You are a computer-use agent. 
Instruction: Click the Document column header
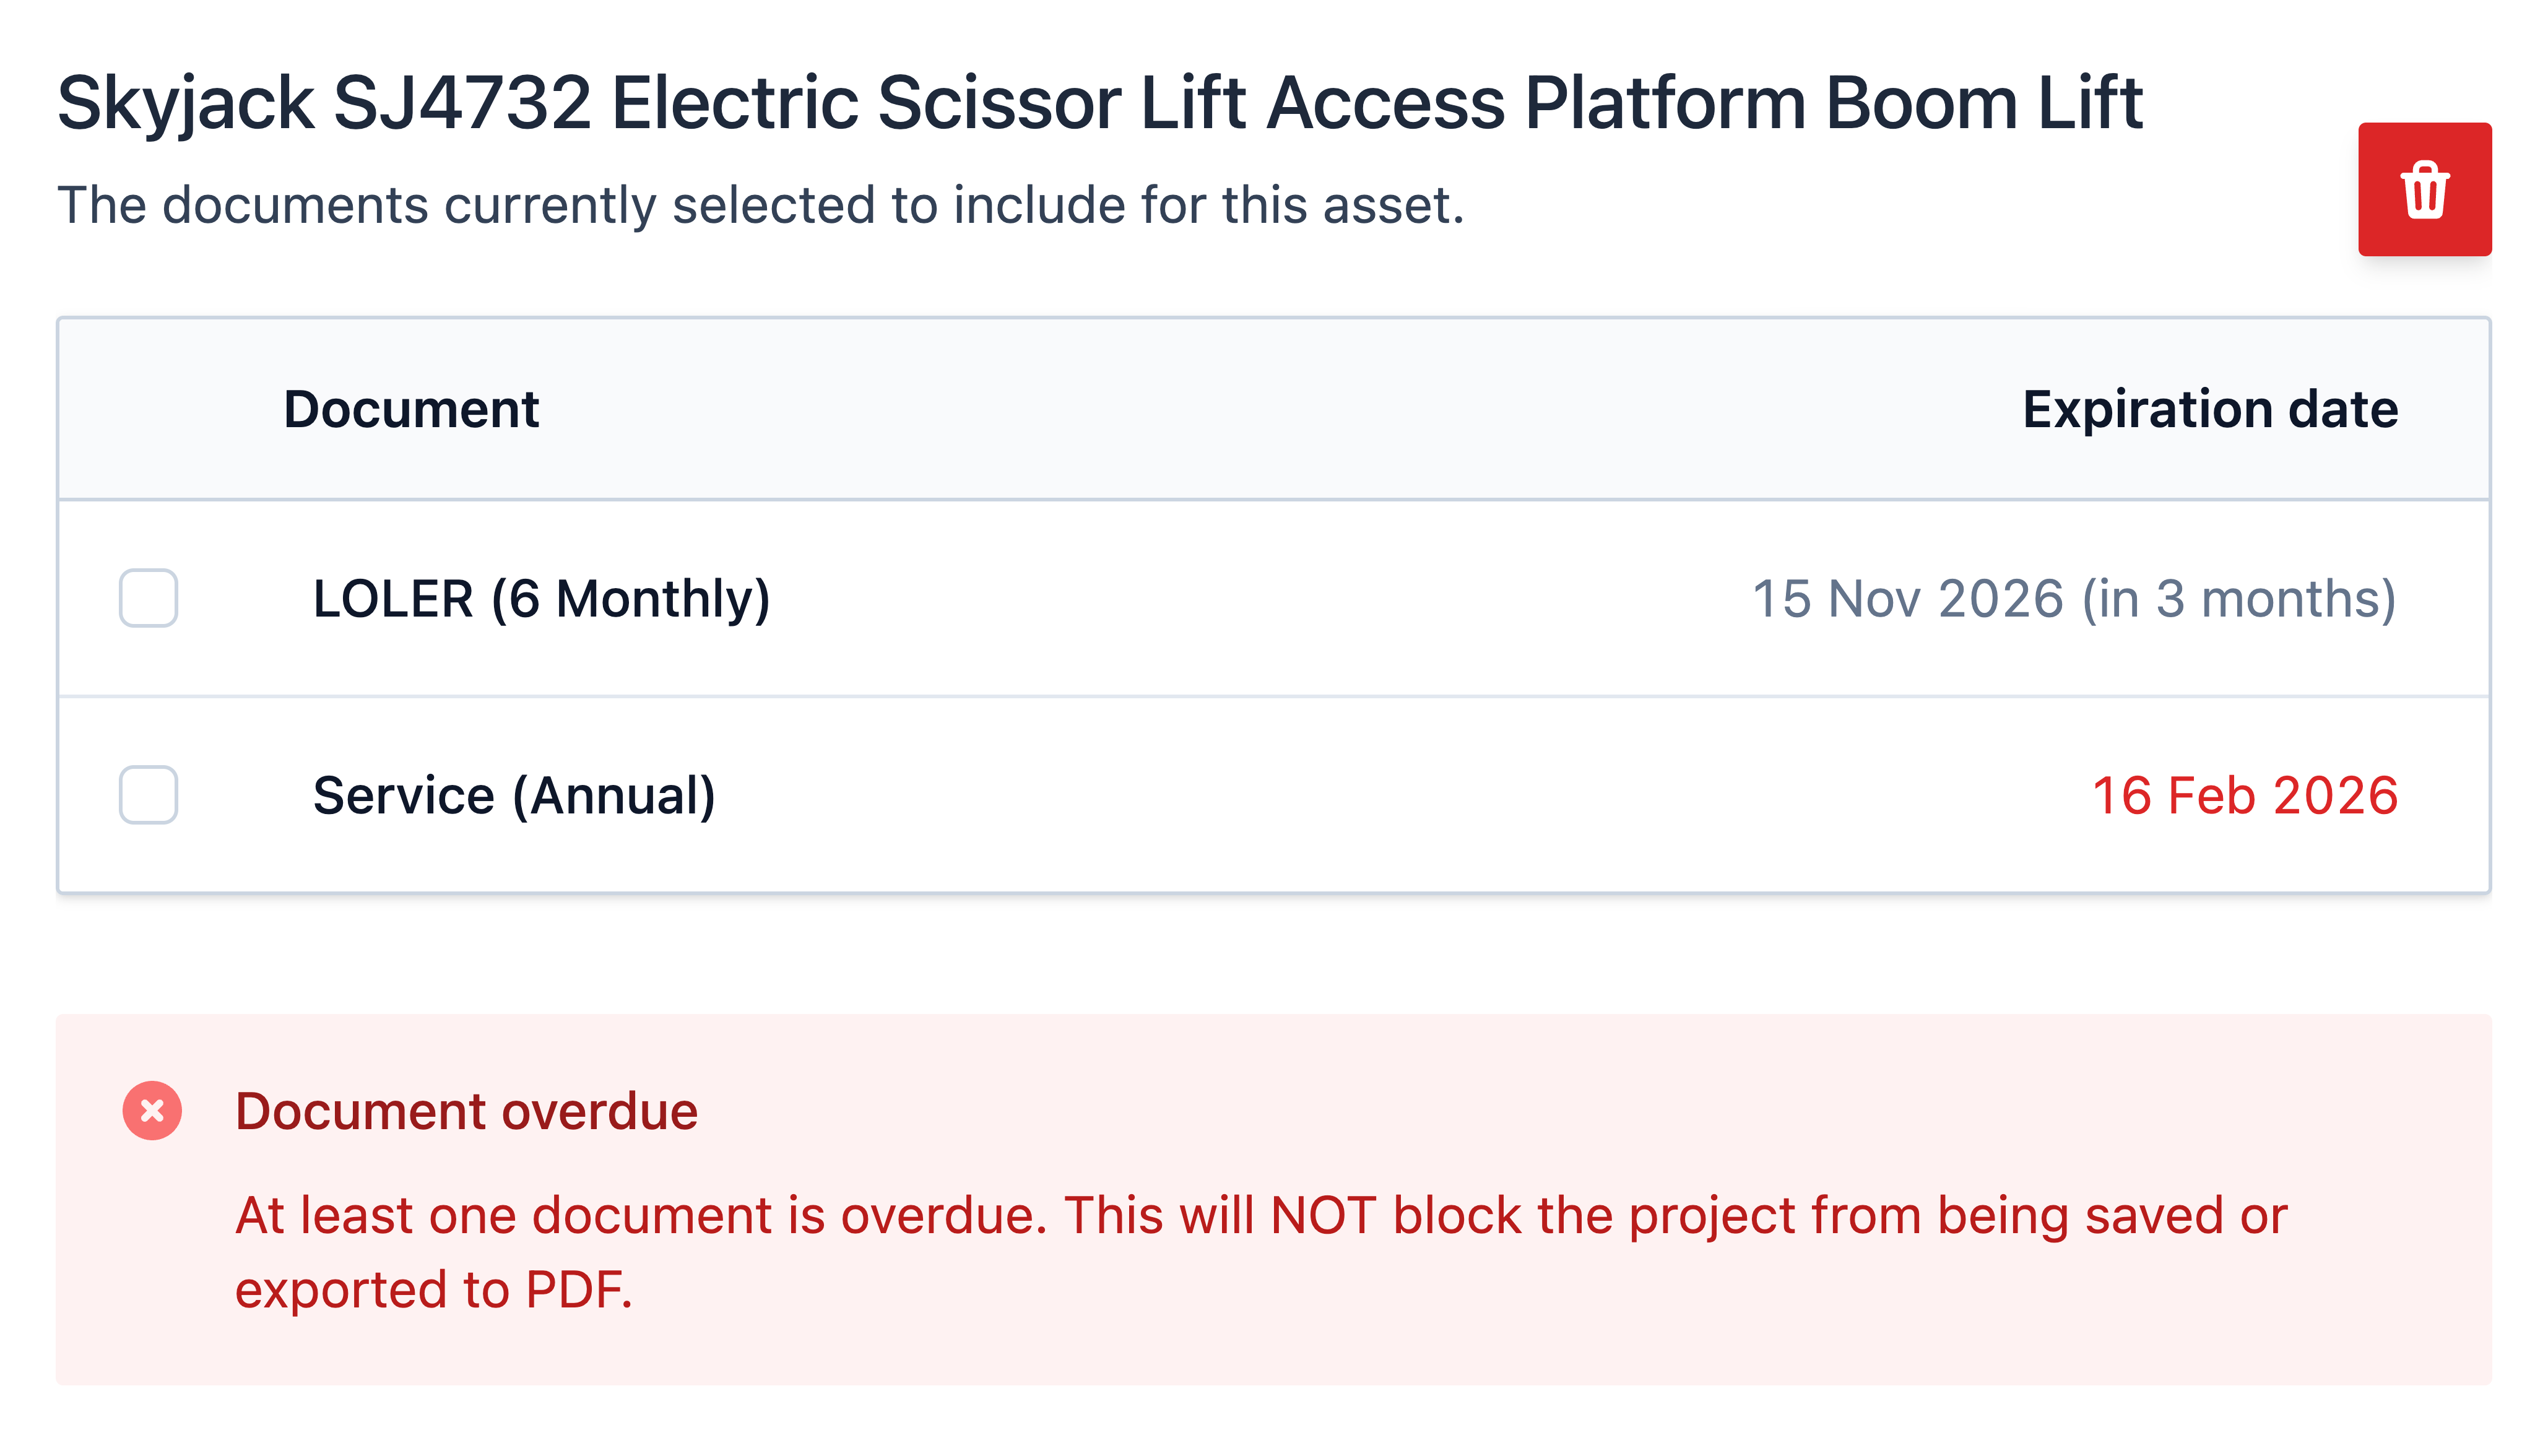point(411,409)
